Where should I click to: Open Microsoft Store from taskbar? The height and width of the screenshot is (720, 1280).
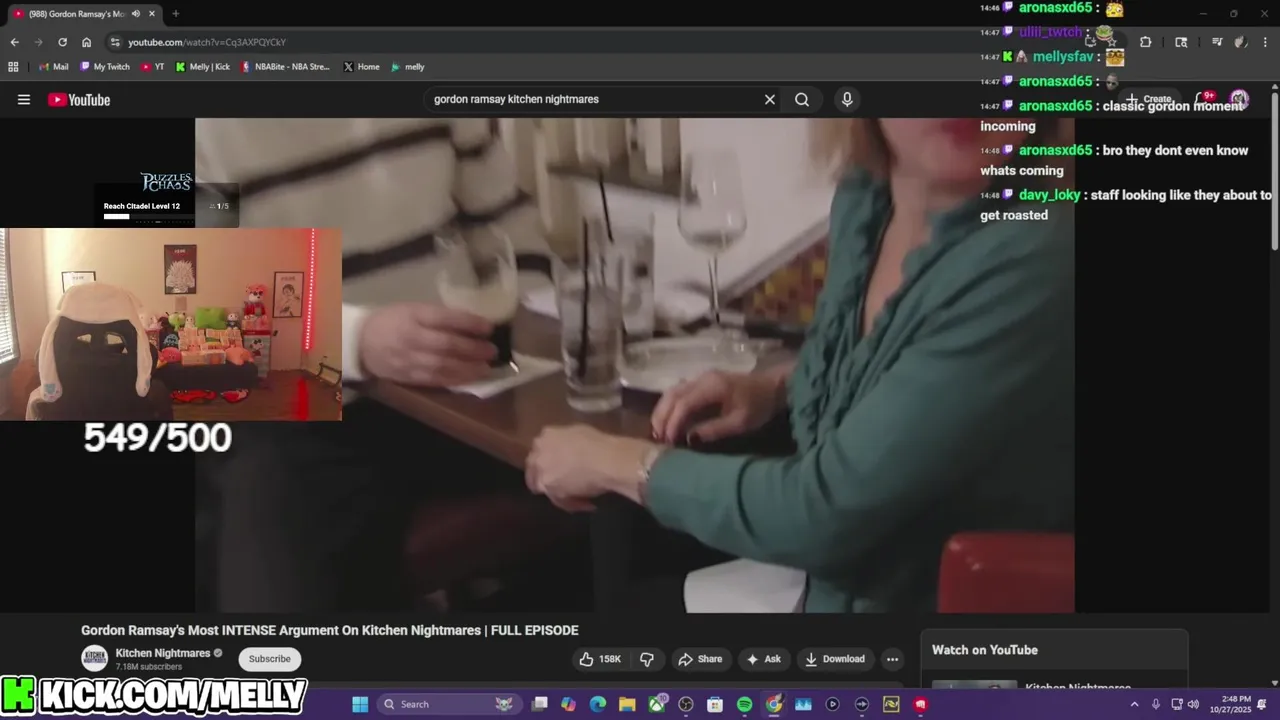pos(715,704)
